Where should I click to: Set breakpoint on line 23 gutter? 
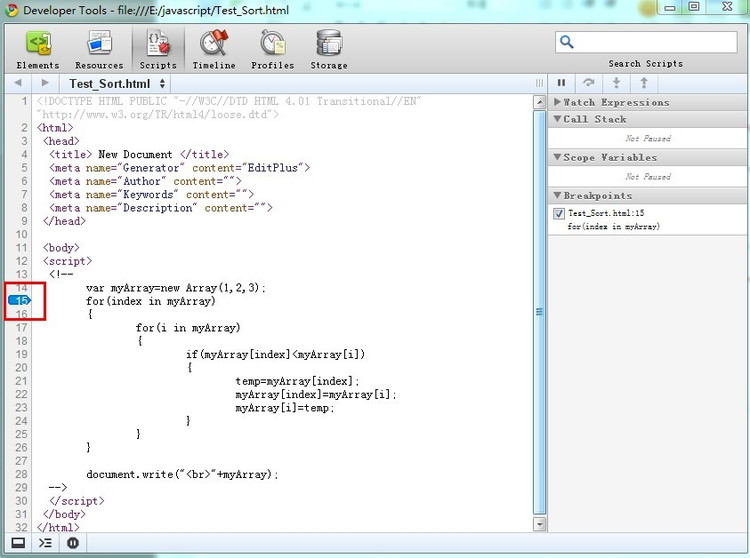21,407
